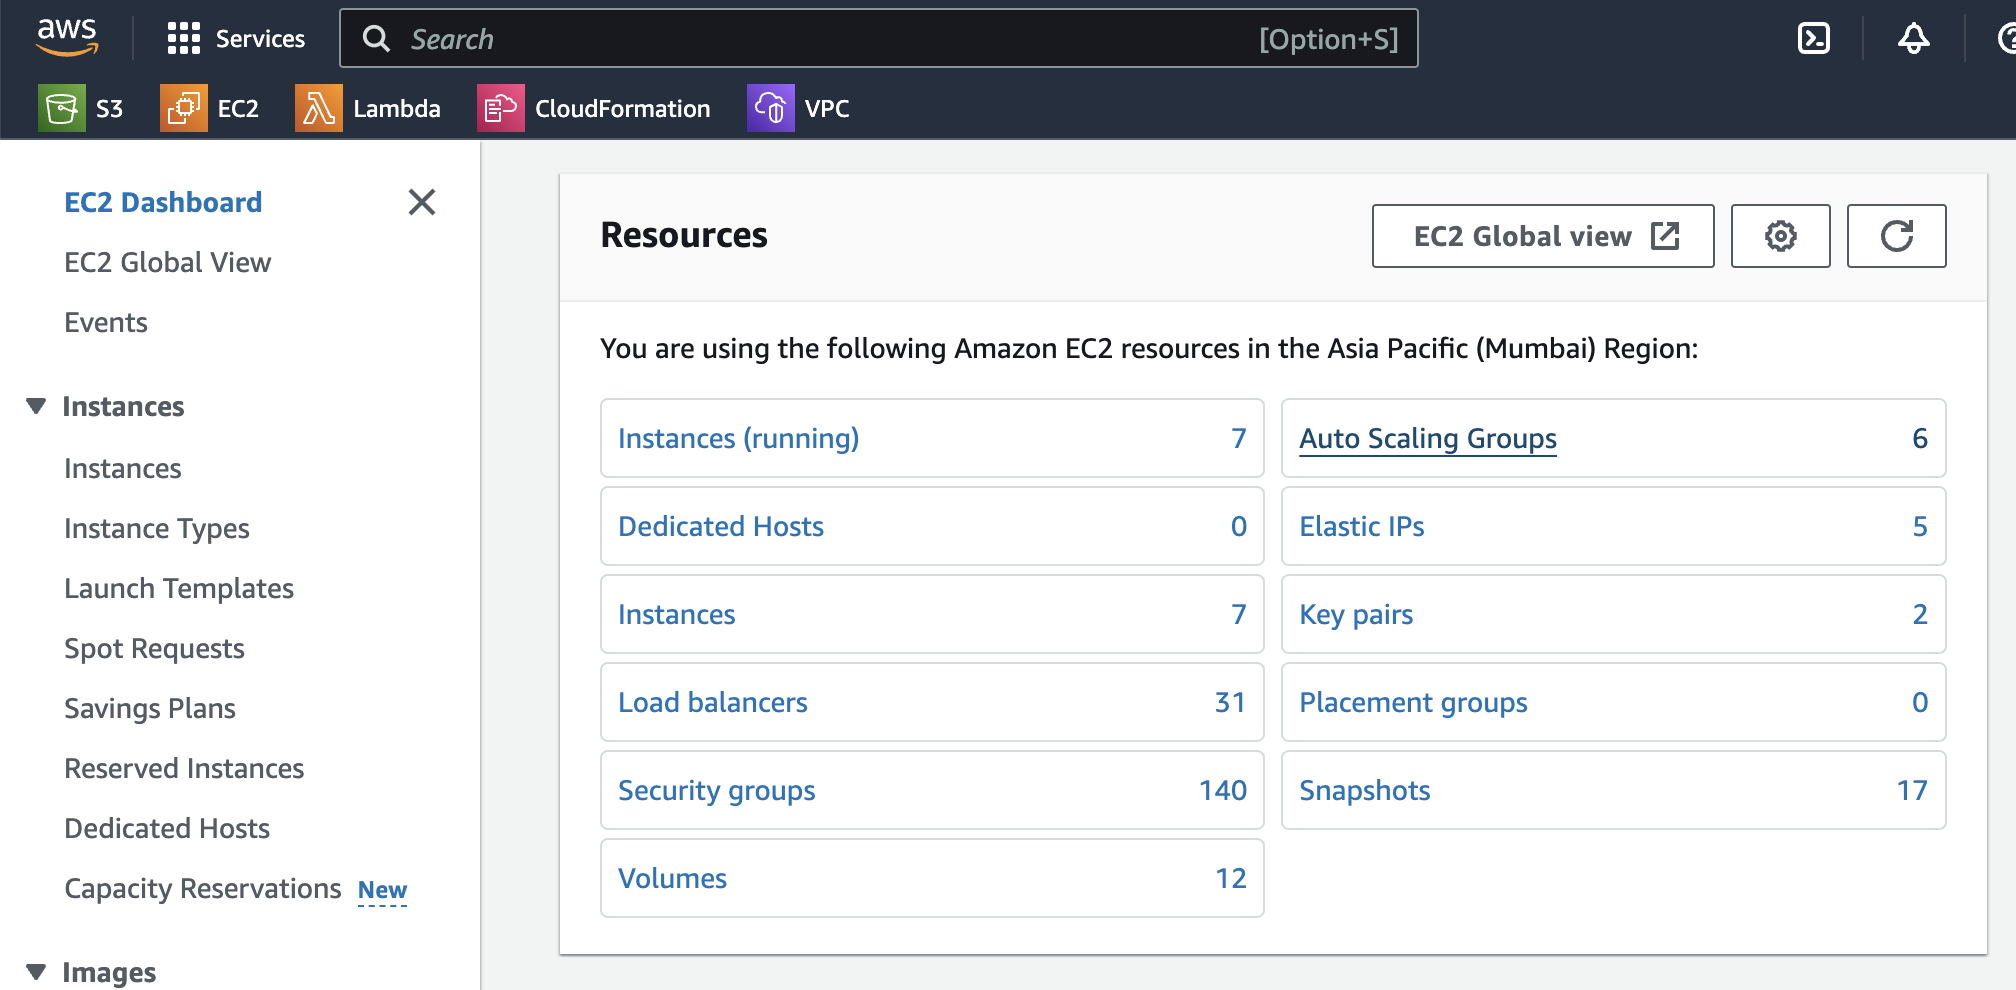
Task: Open Resources settings gear
Action: pos(1780,236)
